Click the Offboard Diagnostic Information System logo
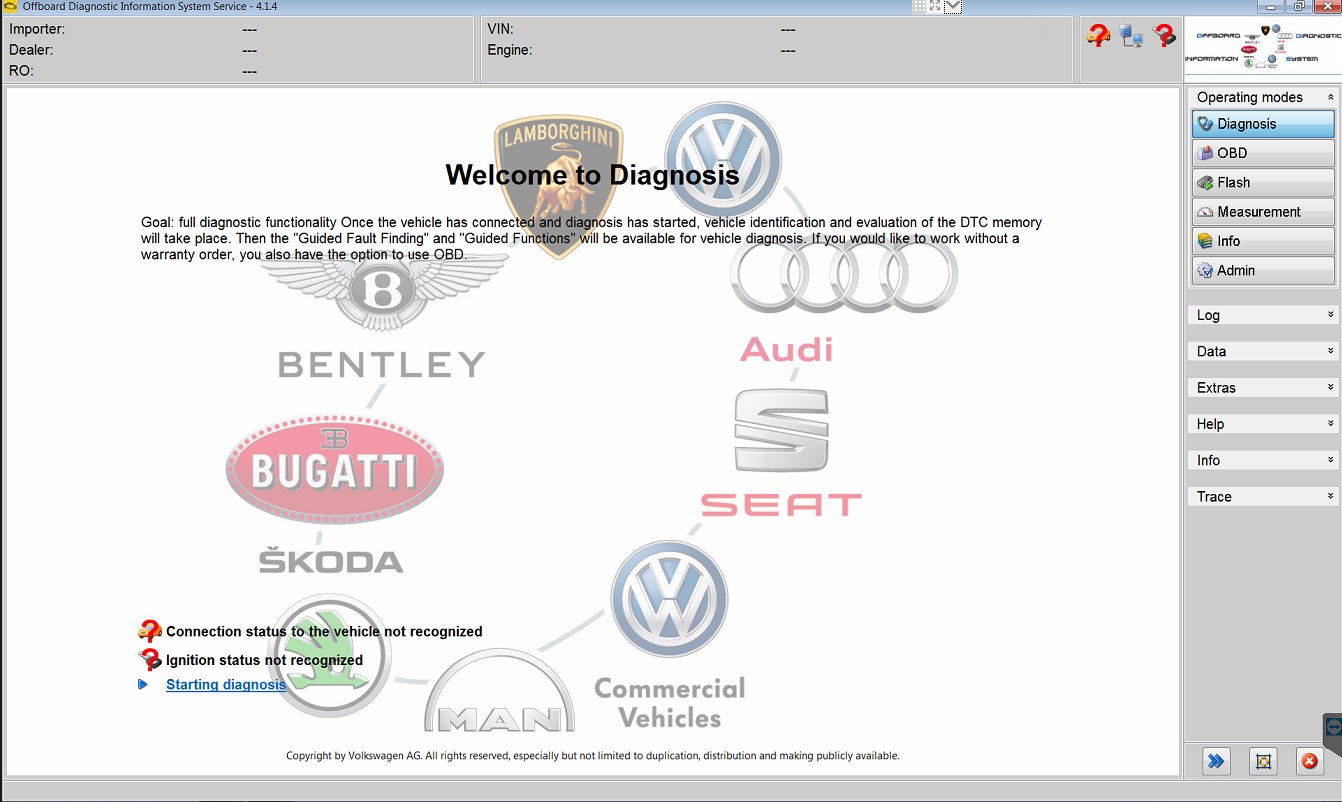The image size is (1342, 802). coord(1263,47)
